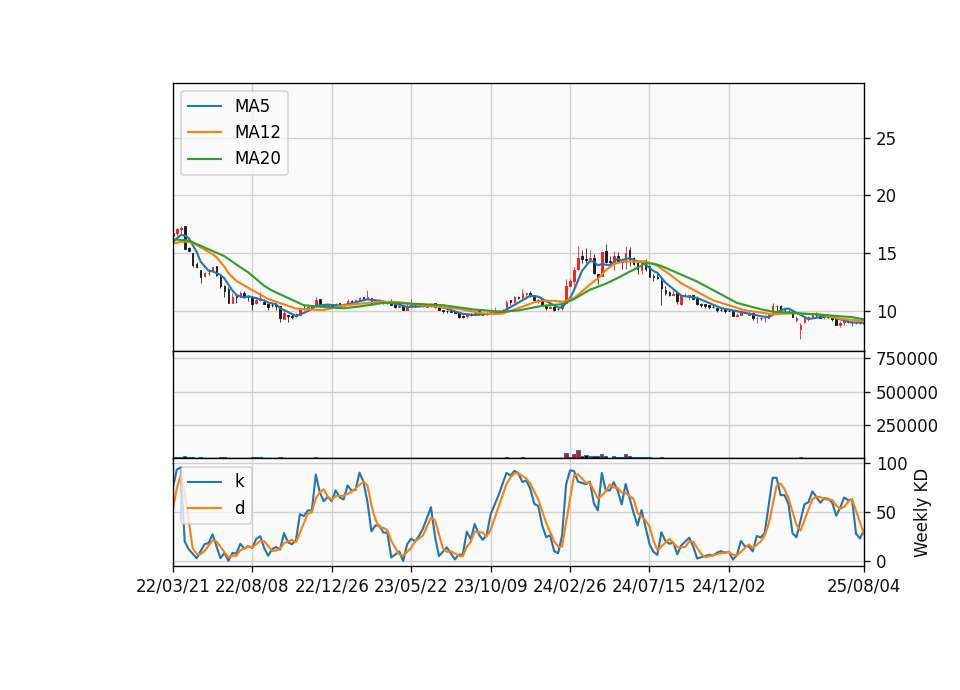Click the KD axis value 50
Image resolution: width=960 pixels, height=690 pixels.
[x=886, y=512]
